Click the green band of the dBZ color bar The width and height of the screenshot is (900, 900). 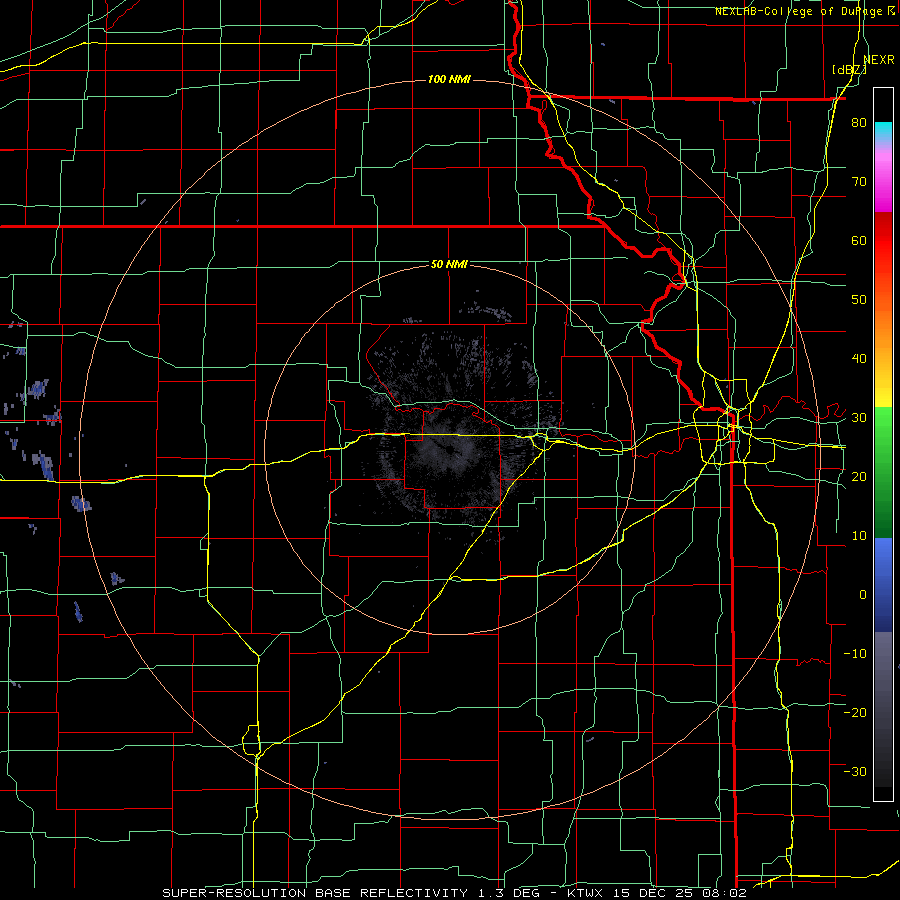[883, 472]
